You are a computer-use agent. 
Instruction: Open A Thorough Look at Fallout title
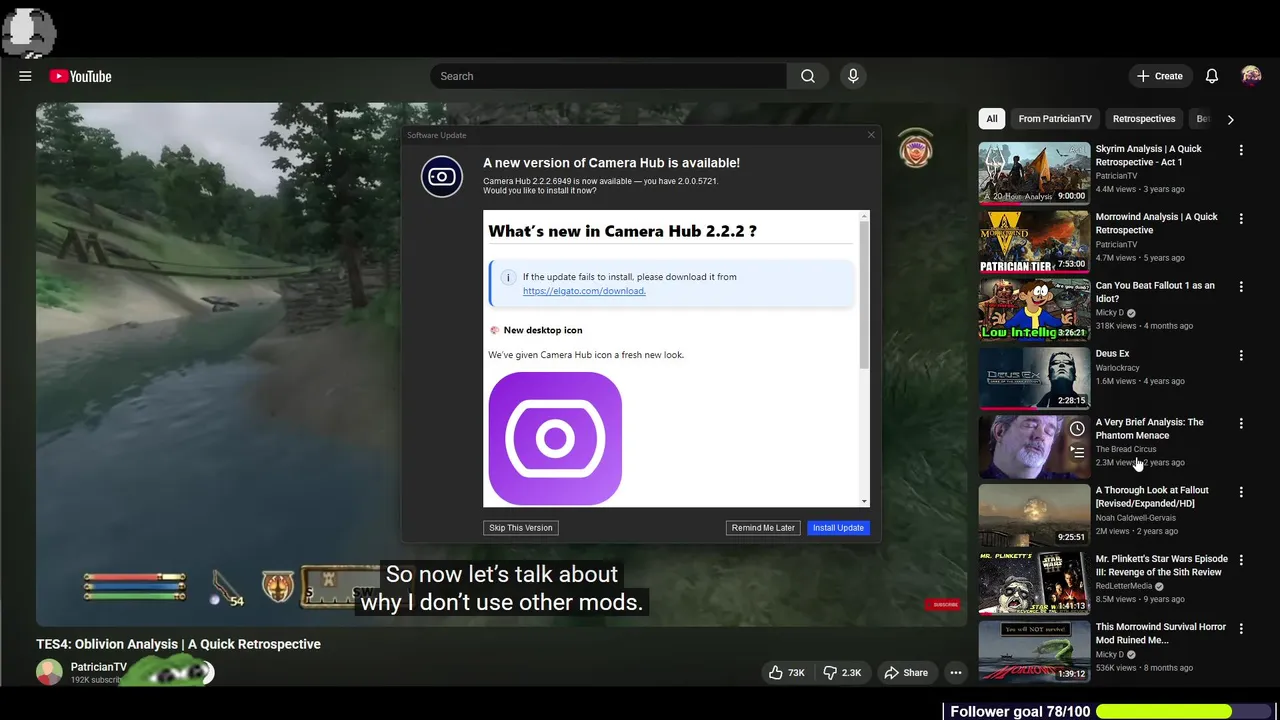(x=1152, y=497)
